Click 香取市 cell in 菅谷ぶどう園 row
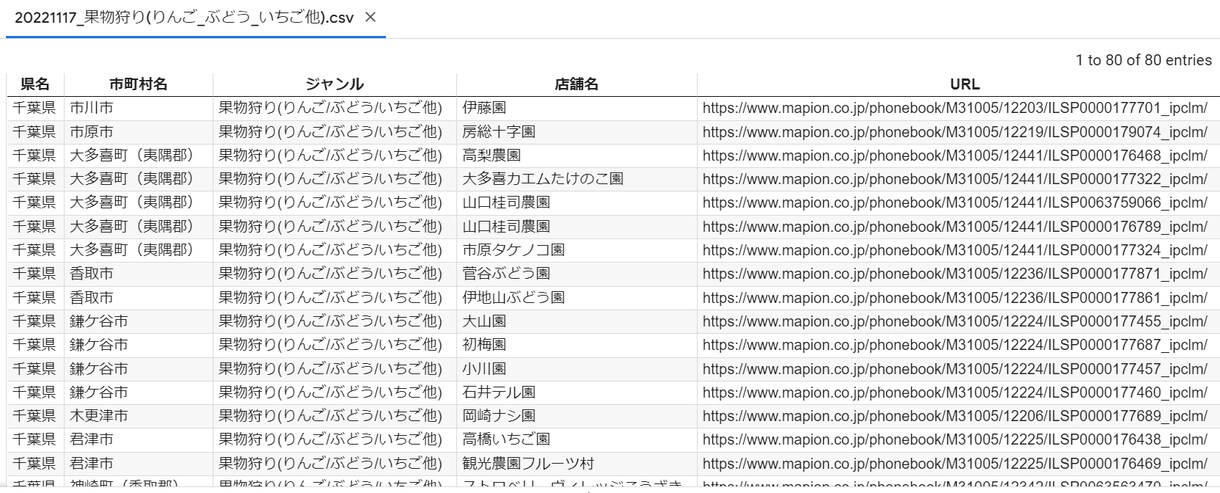The height and width of the screenshot is (493, 1220). pyautogui.click(x=138, y=274)
